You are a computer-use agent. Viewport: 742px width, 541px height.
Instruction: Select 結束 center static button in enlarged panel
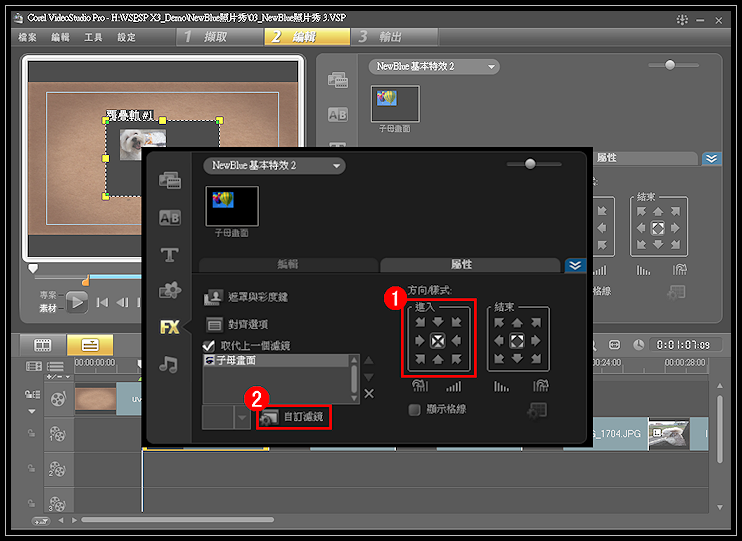[x=517, y=341]
